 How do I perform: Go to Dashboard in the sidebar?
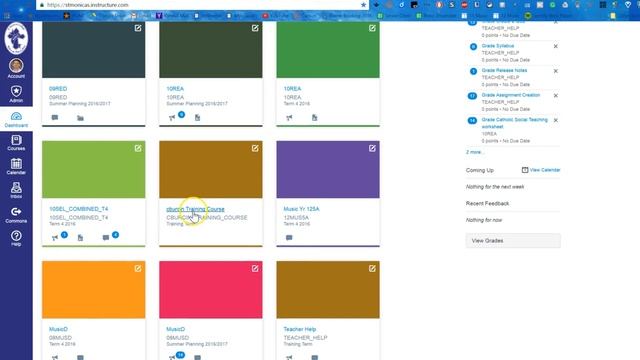click(x=16, y=120)
